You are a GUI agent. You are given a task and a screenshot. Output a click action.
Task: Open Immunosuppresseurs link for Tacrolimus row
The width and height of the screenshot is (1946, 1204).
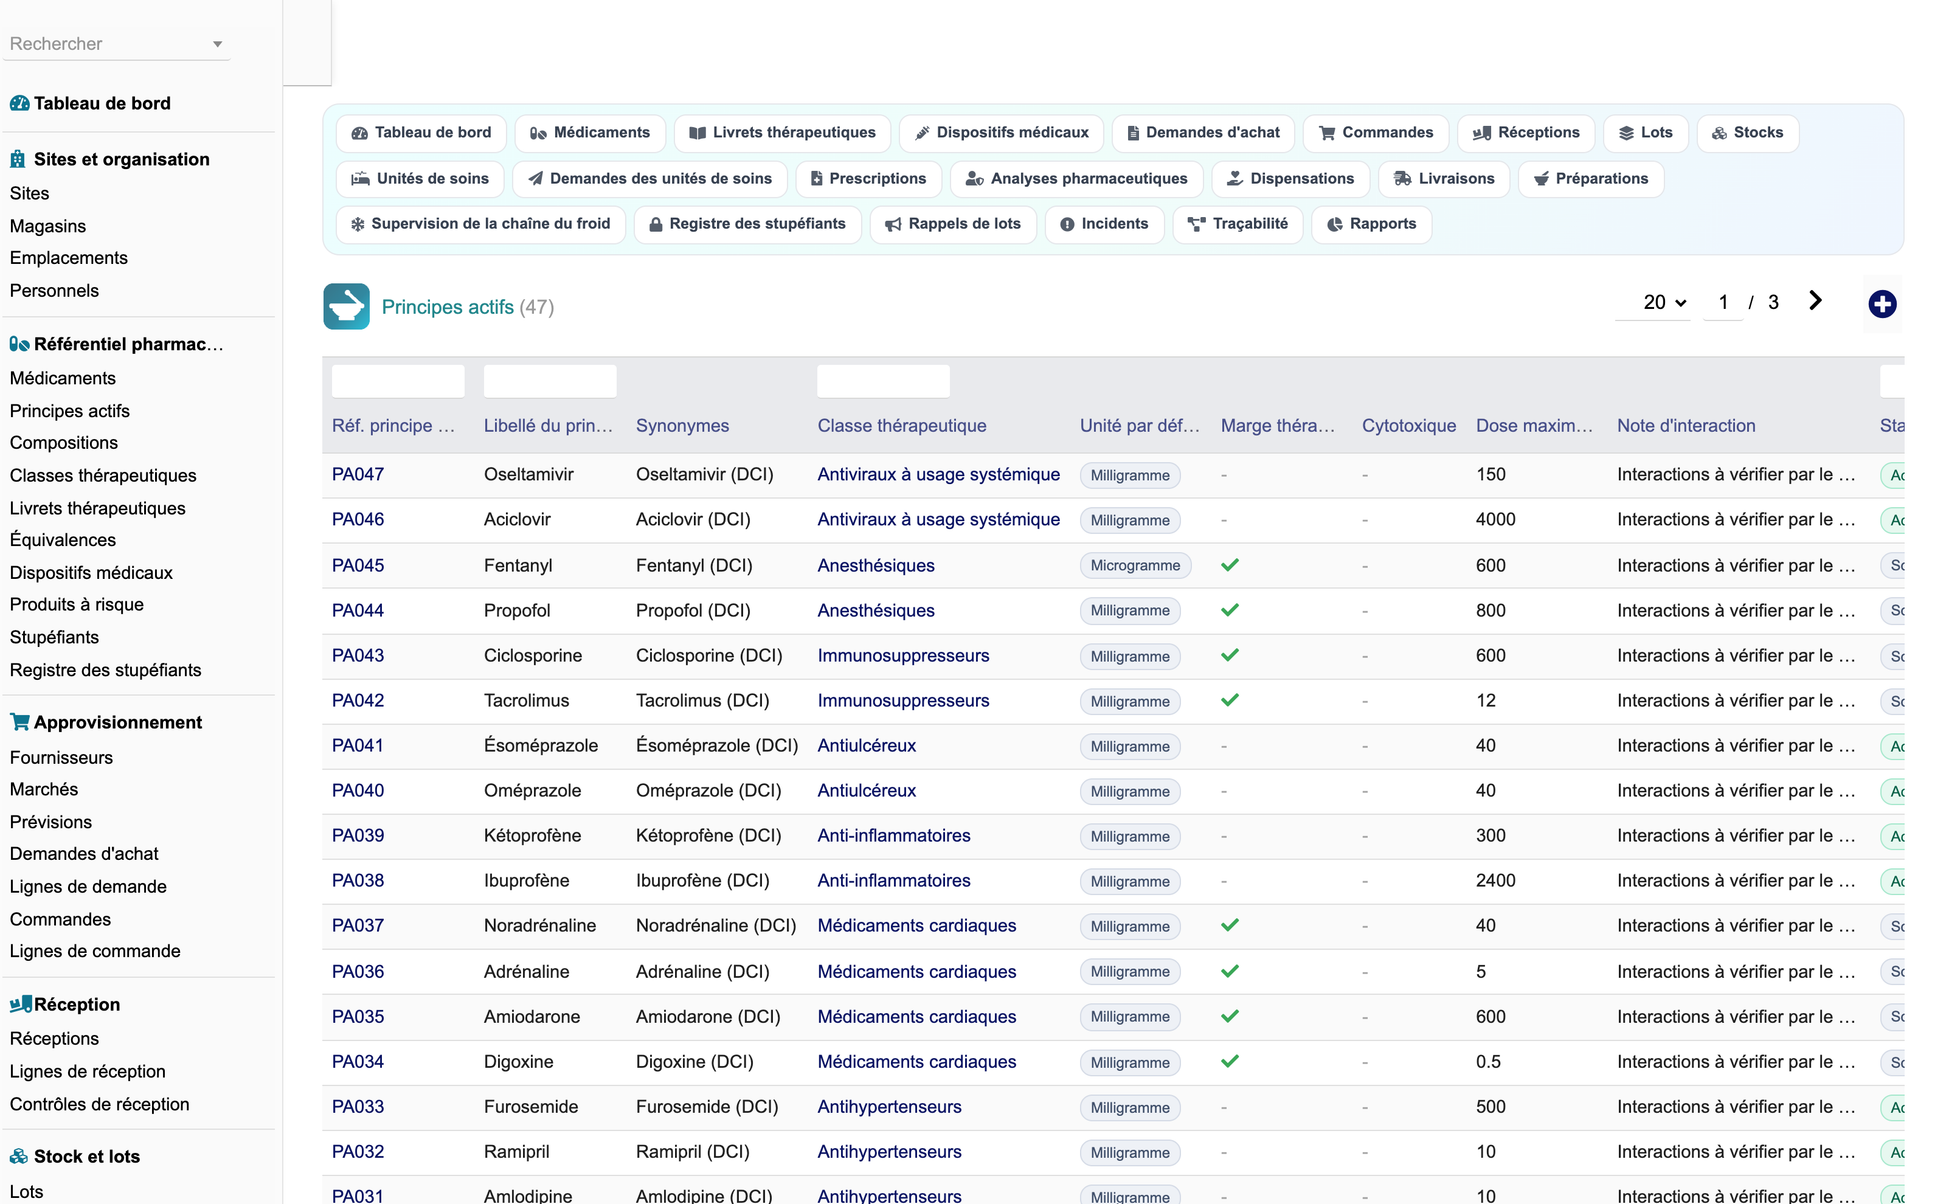pos(903,701)
